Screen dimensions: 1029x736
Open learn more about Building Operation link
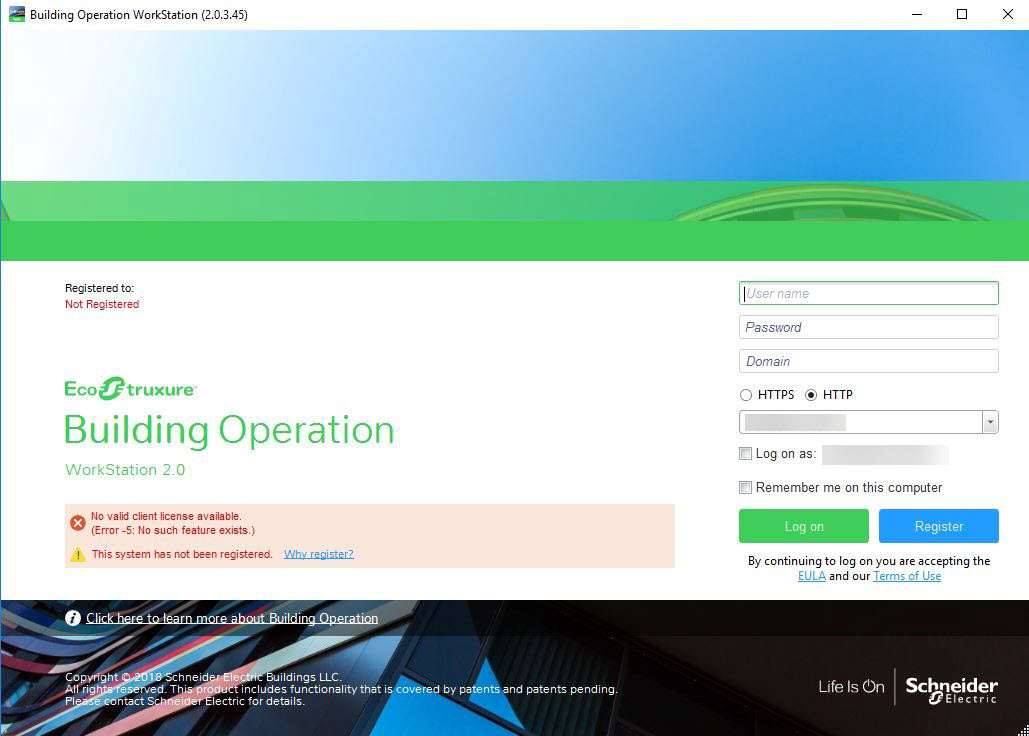(x=232, y=618)
